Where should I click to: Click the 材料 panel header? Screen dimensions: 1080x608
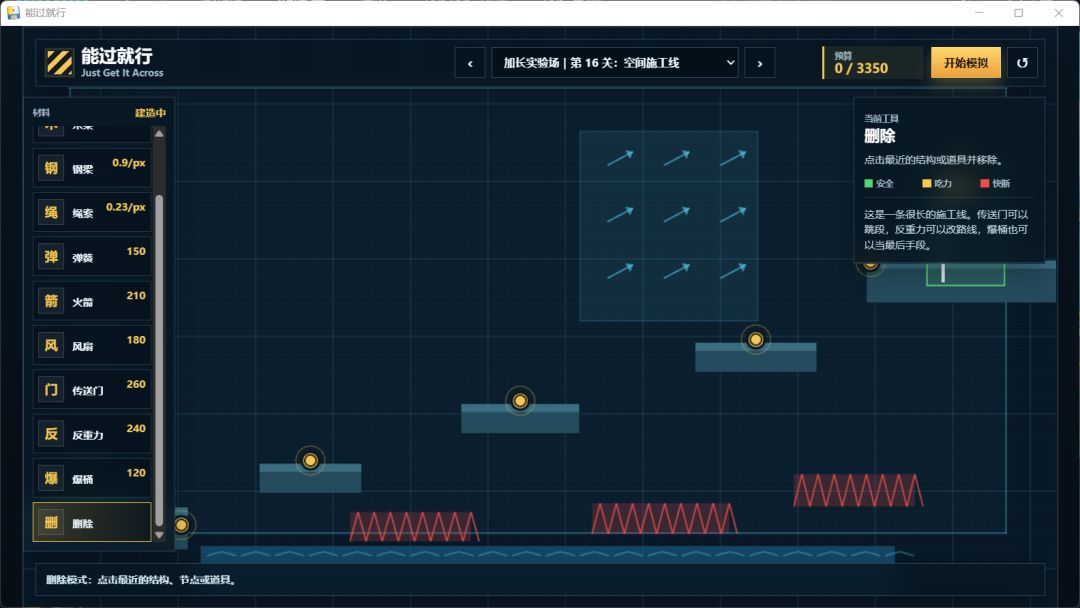[x=41, y=113]
